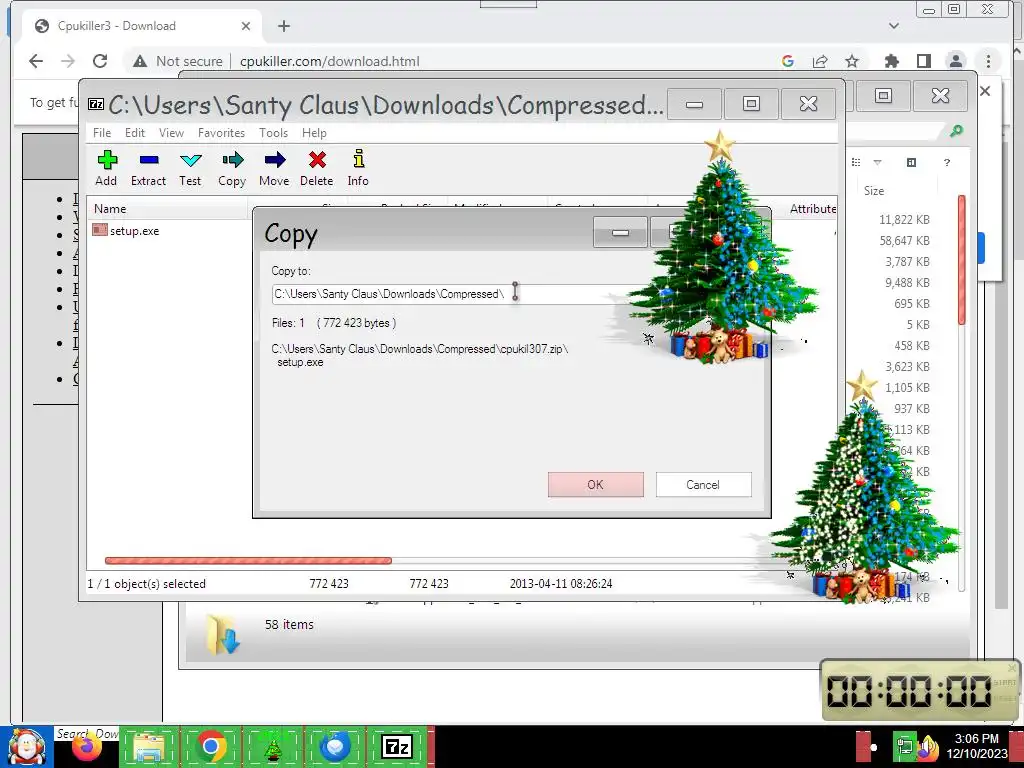Open the Chrome profile avatar
The image size is (1024, 768).
(x=955, y=61)
